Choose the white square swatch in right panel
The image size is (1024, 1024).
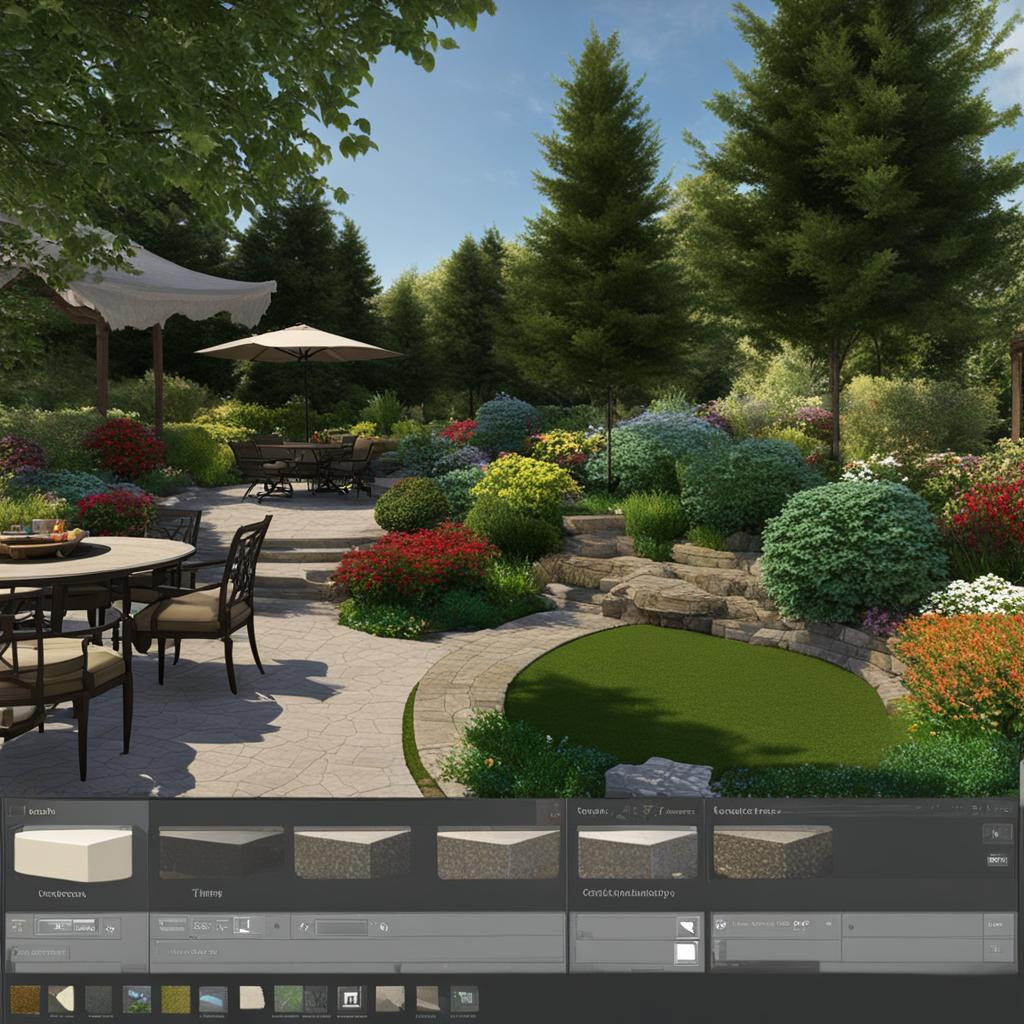pos(686,953)
